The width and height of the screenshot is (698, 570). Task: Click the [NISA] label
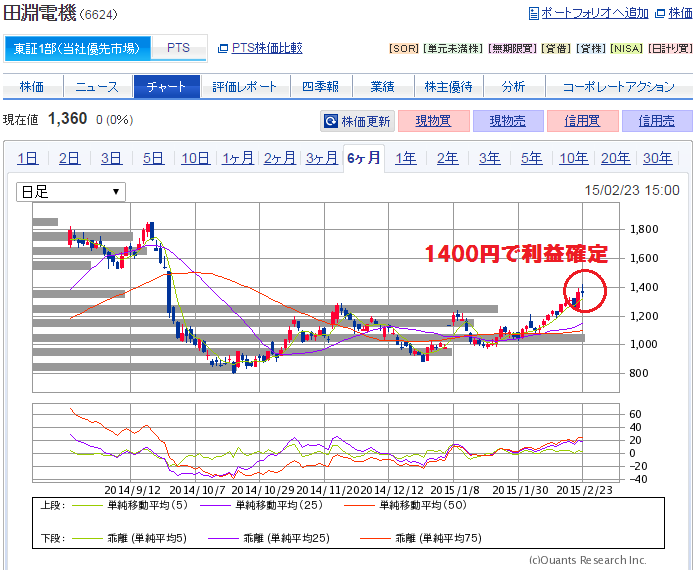coord(627,49)
